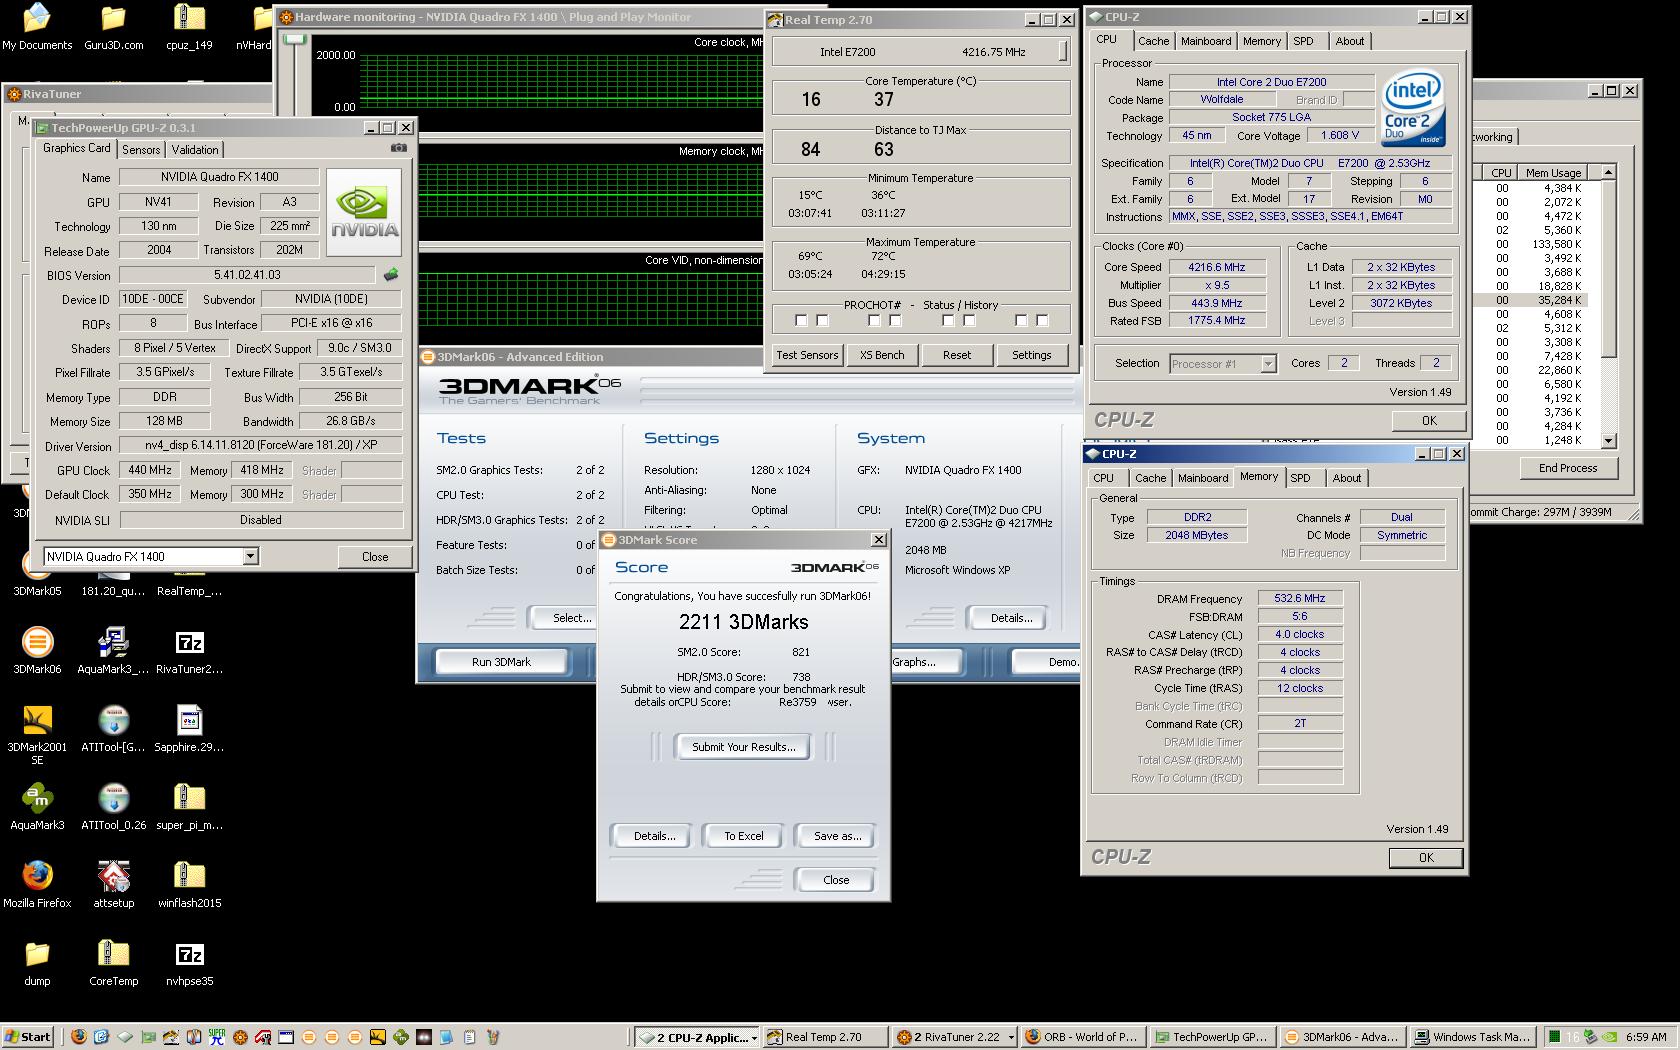Click Super PI quick launch icon
This screenshot has height=1050, width=1680.
[217, 1037]
